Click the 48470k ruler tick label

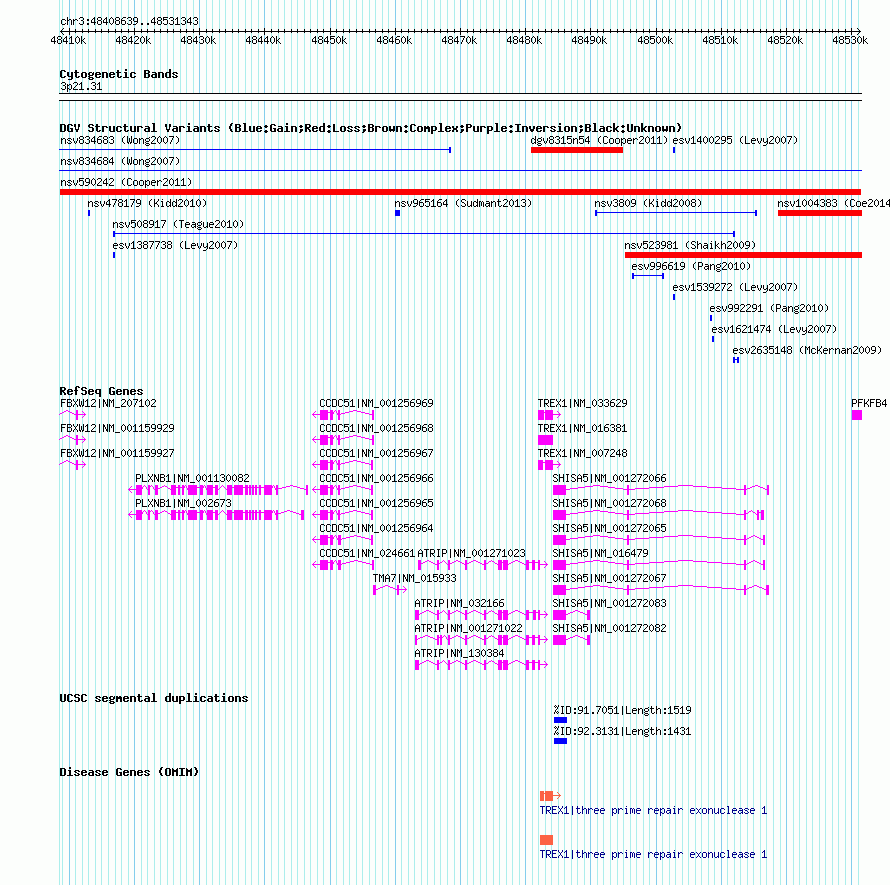pos(459,40)
